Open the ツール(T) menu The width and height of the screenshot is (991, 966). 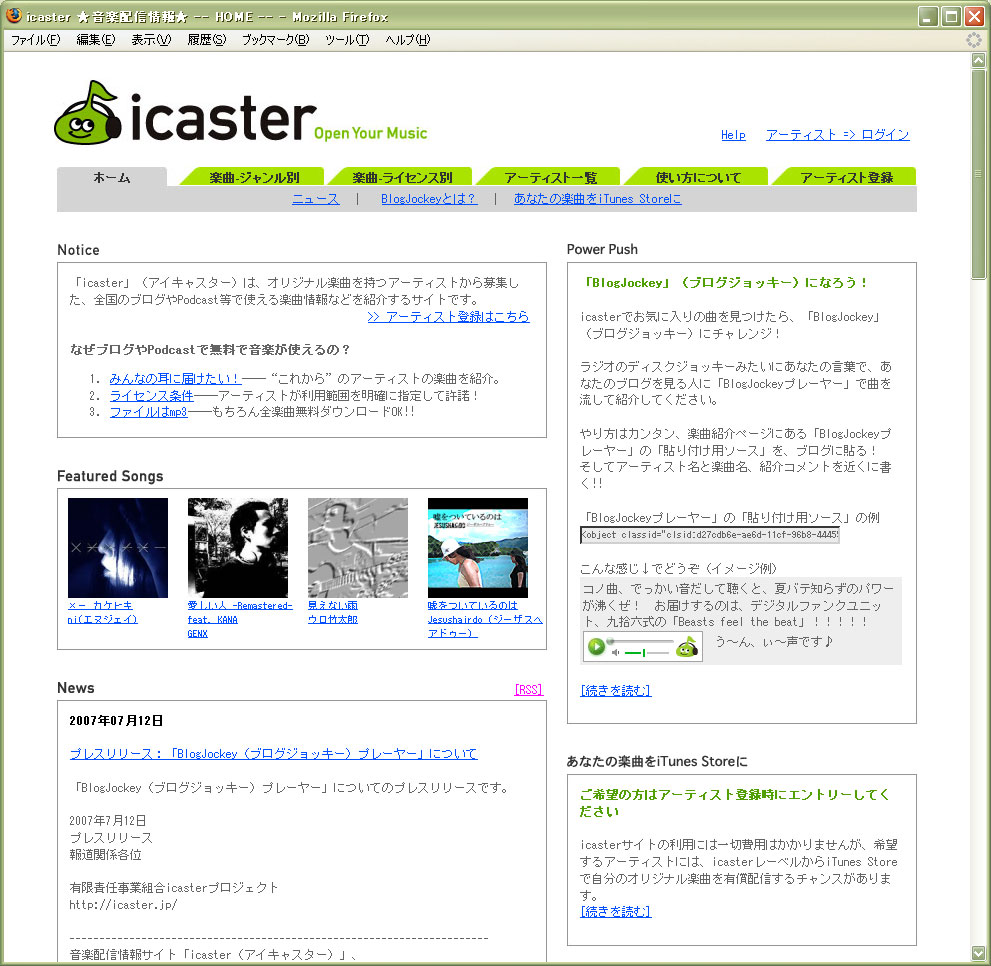(x=347, y=40)
